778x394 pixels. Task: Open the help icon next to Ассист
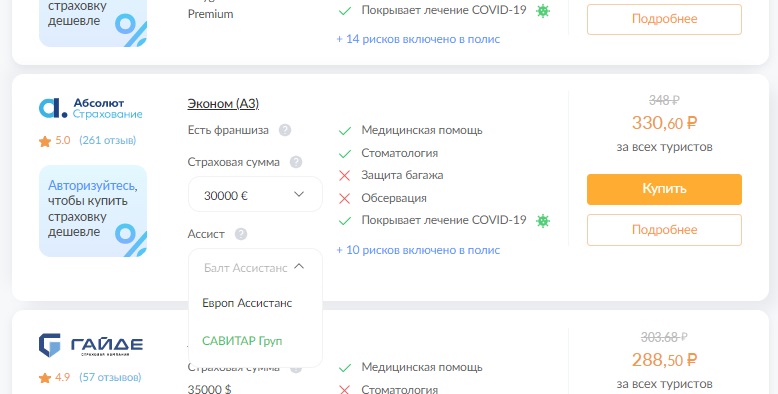click(x=241, y=234)
